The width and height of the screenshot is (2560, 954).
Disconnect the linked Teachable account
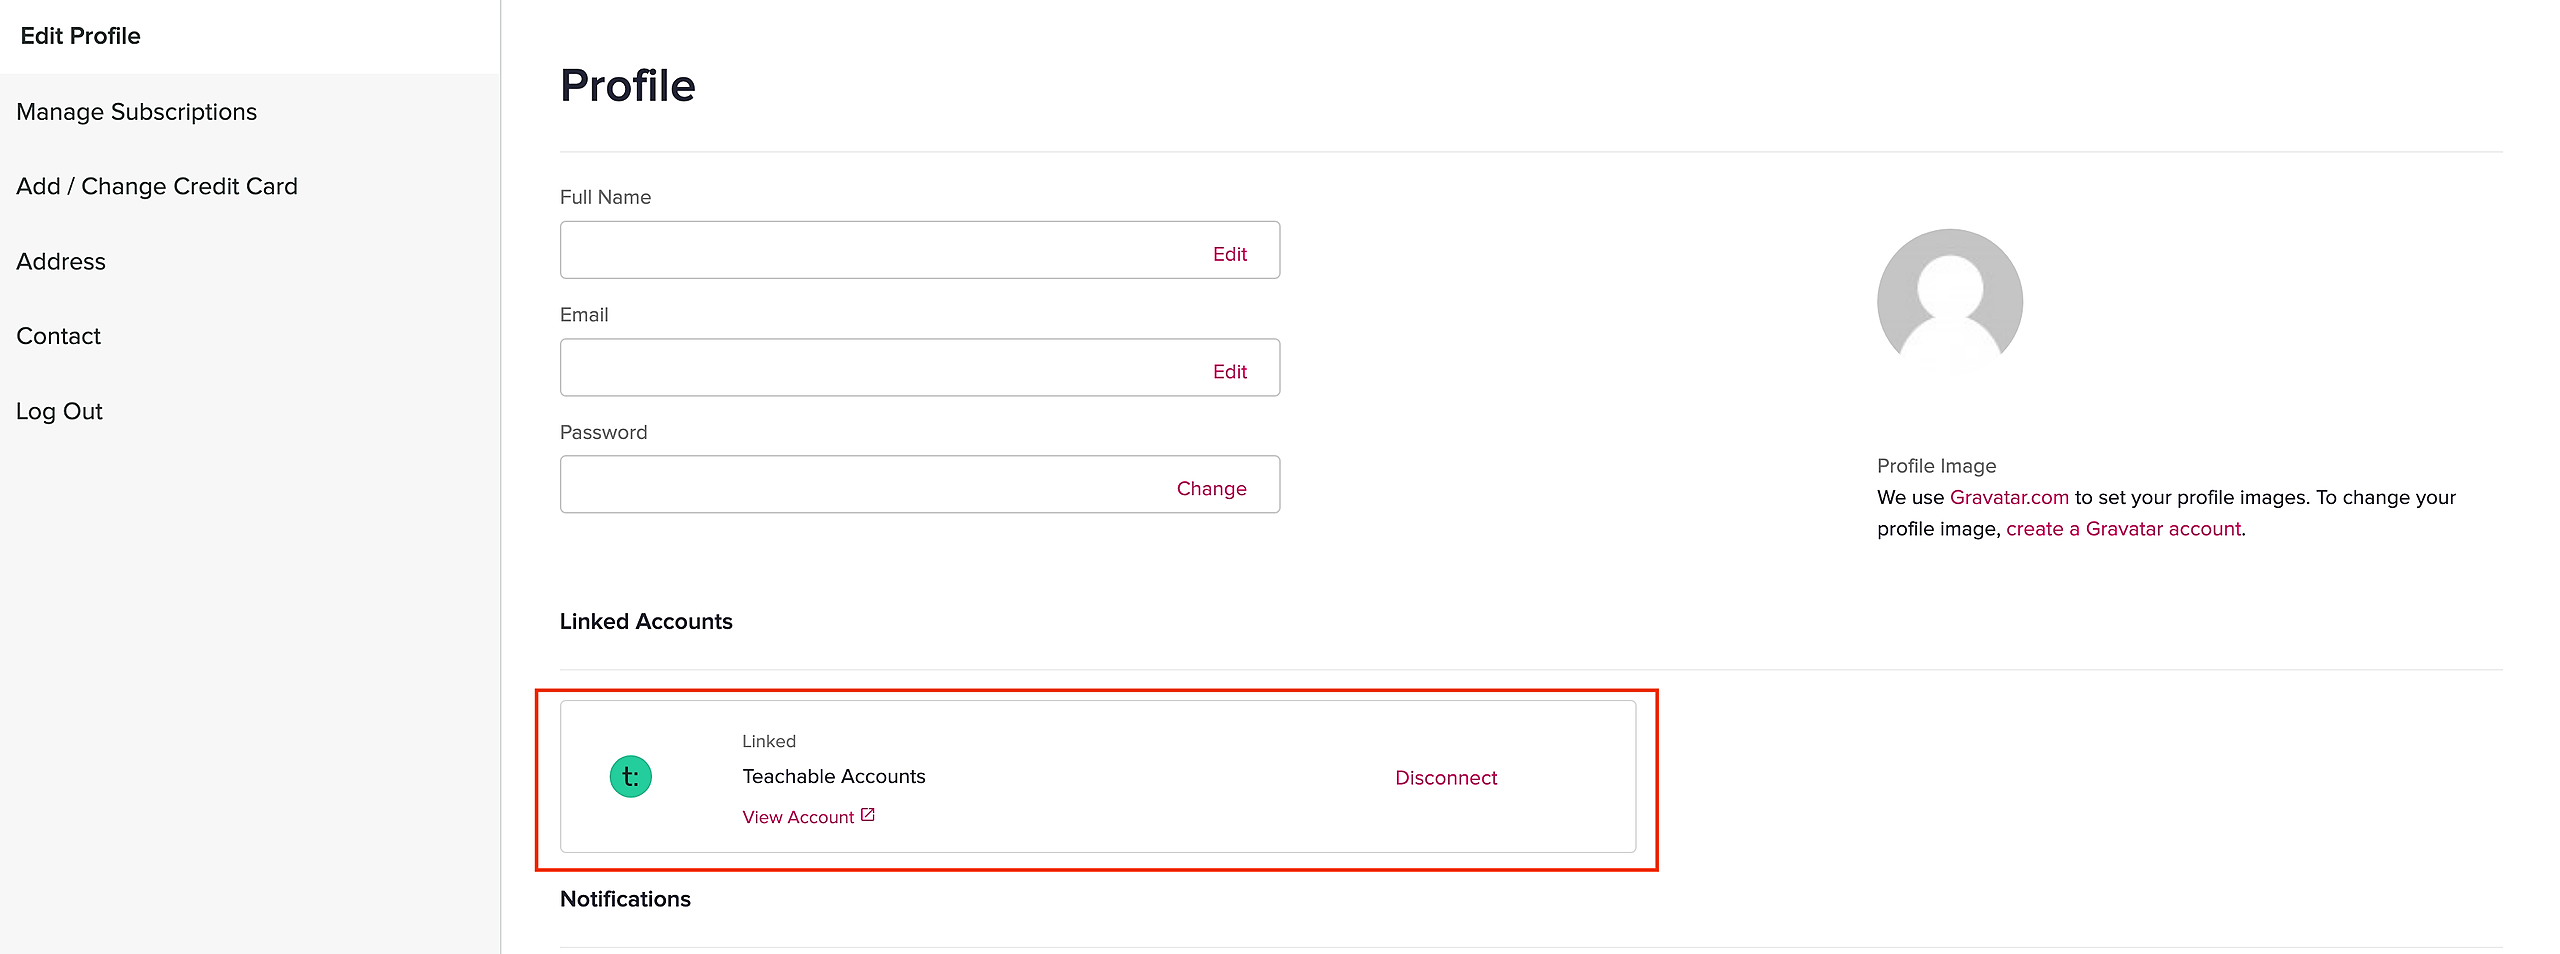(x=1445, y=778)
